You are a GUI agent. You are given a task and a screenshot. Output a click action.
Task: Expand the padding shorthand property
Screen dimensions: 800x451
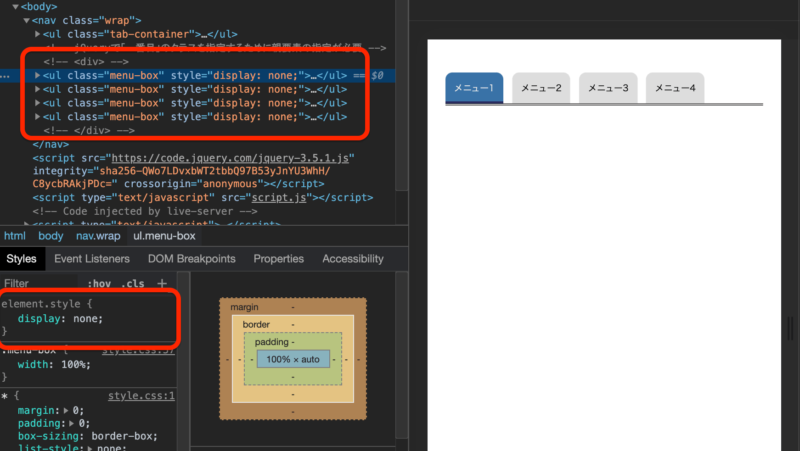[x=71, y=423]
